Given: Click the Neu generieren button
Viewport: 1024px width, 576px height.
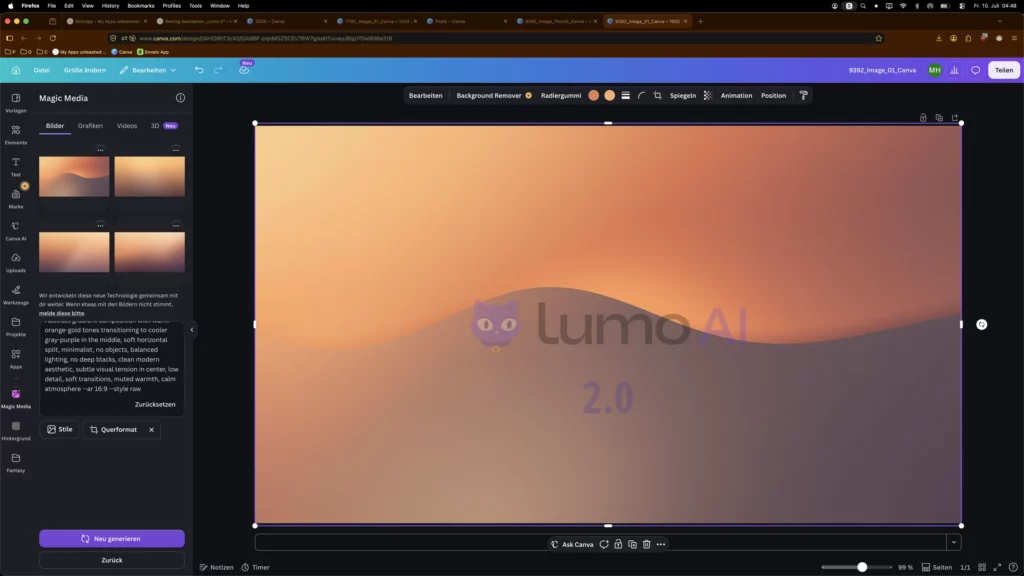Looking at the screenshot, I should (112, 539).
